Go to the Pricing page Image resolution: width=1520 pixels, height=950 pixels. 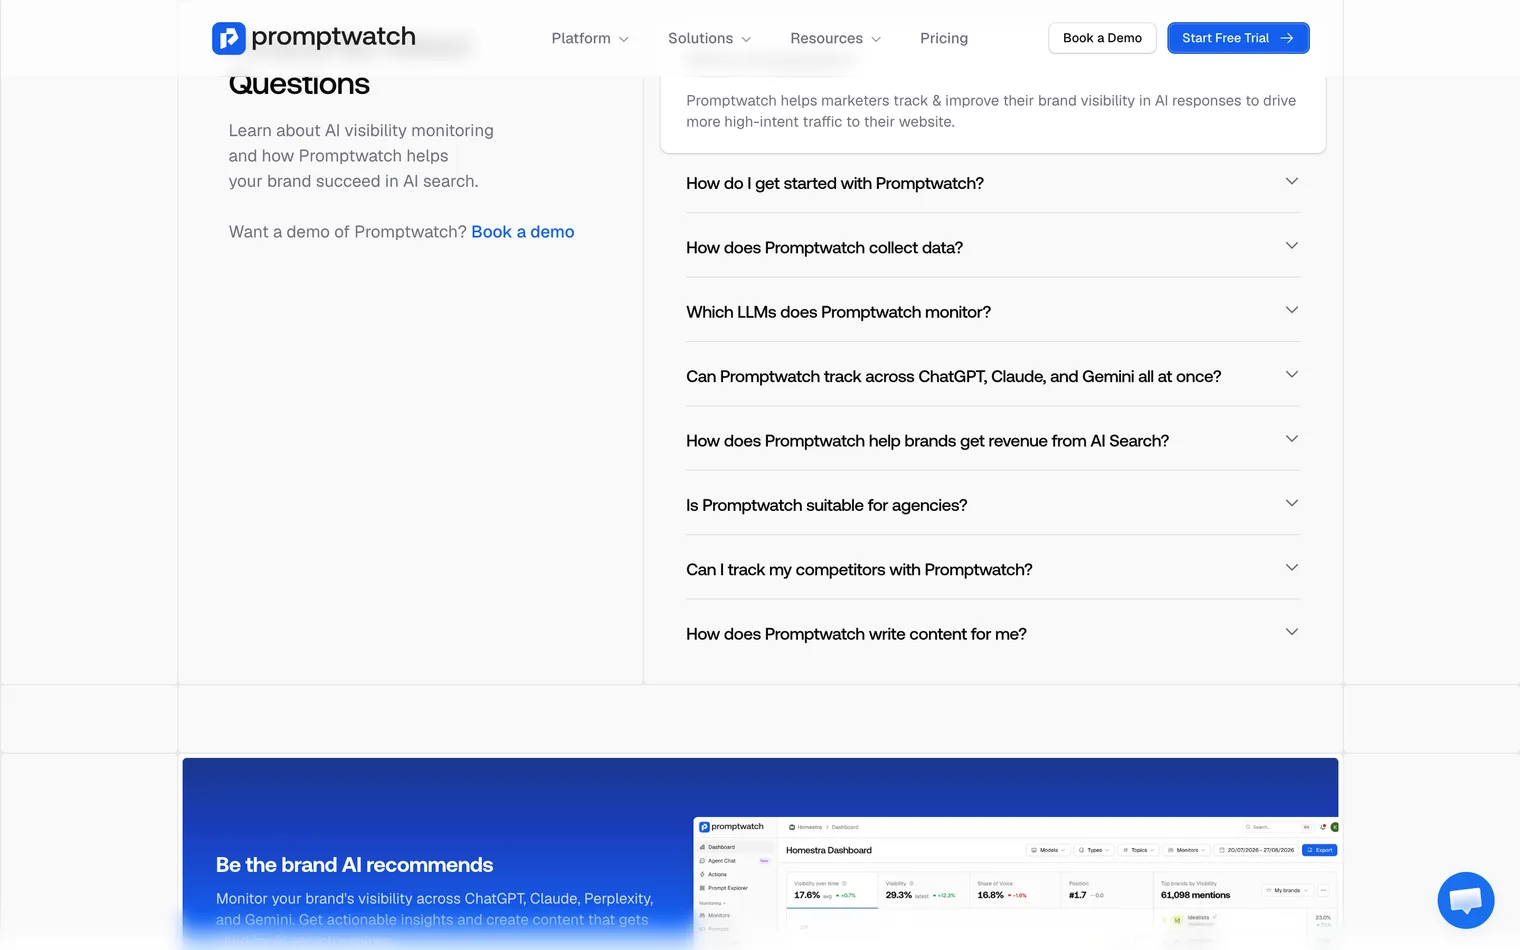click(x=944, y=38)
